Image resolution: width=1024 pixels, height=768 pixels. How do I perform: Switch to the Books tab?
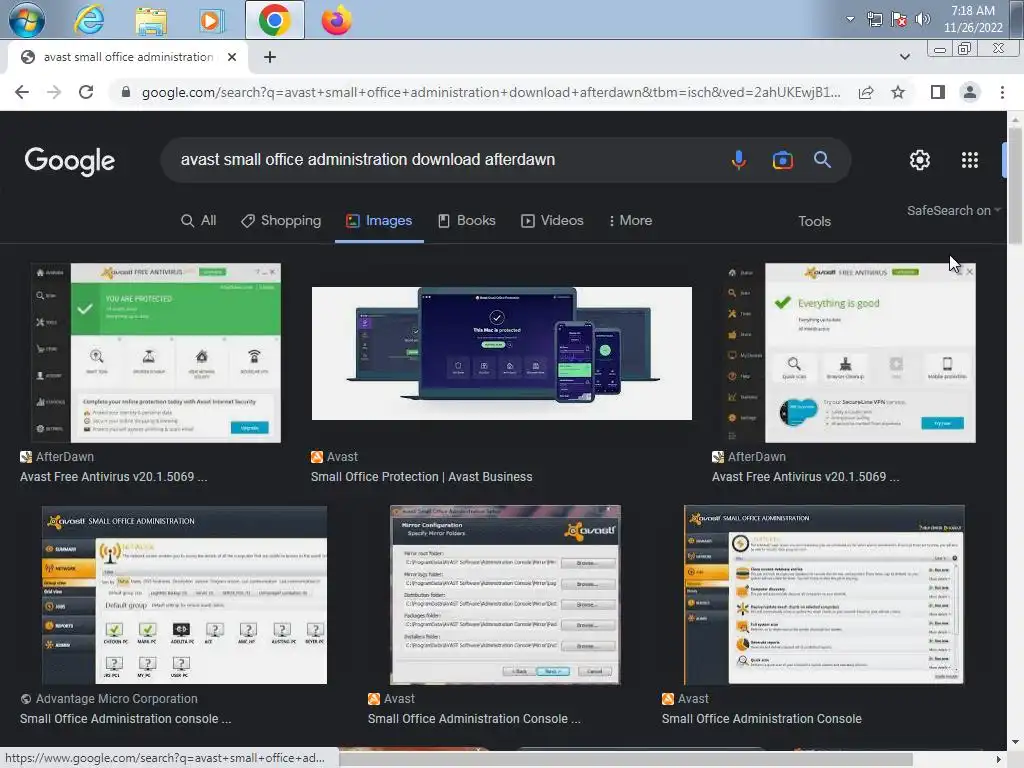click(467, 221)
